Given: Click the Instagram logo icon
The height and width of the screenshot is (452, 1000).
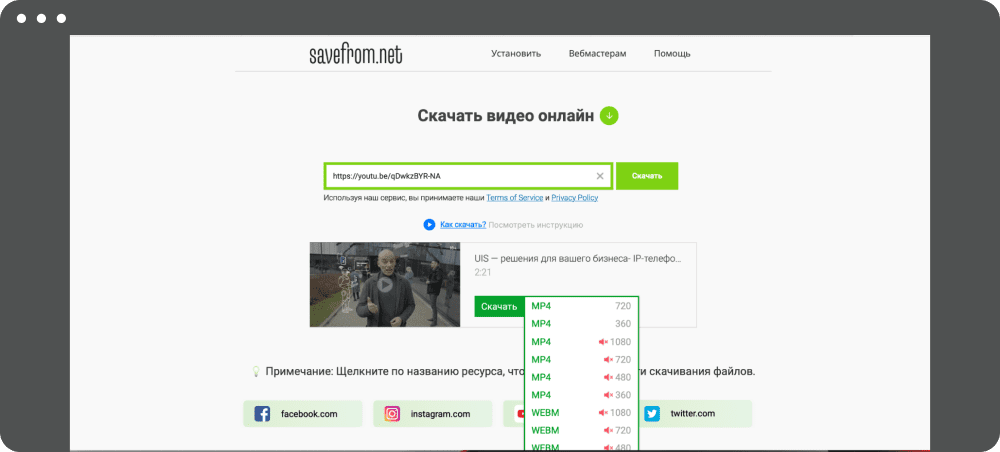Looking at the screenshot, I should point(392,414).
